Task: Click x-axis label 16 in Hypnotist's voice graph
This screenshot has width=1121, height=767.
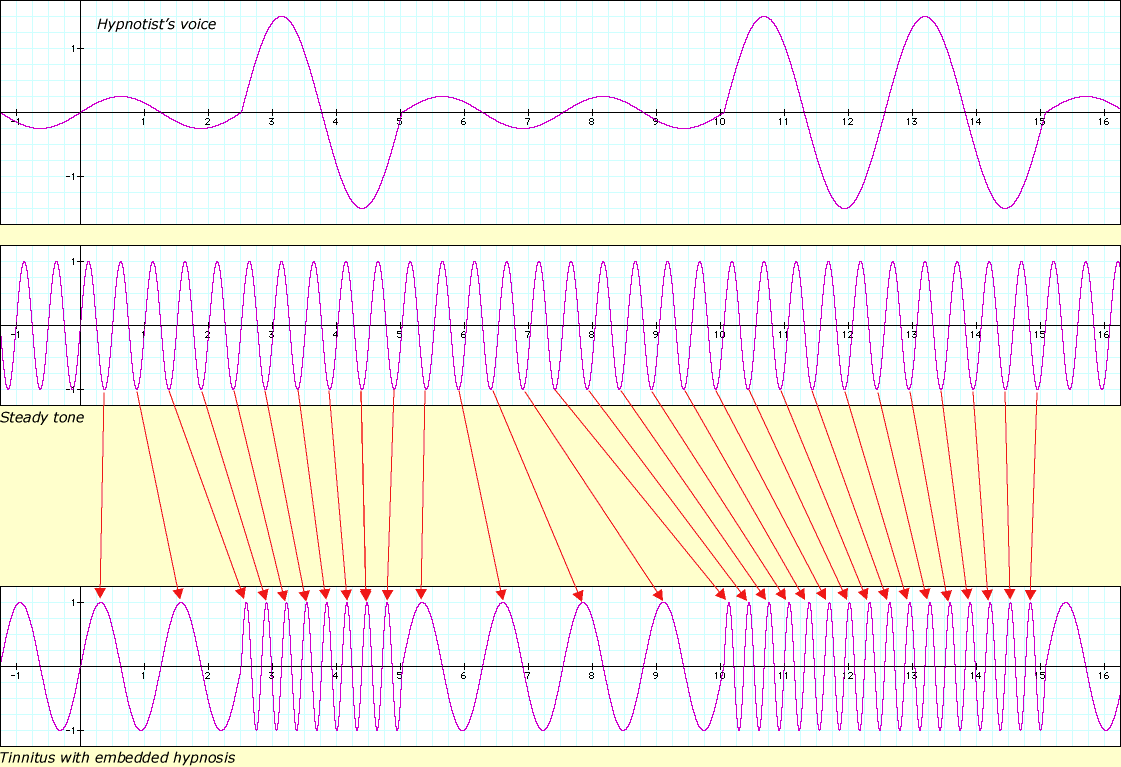Action: click(x=1103, y=122)
